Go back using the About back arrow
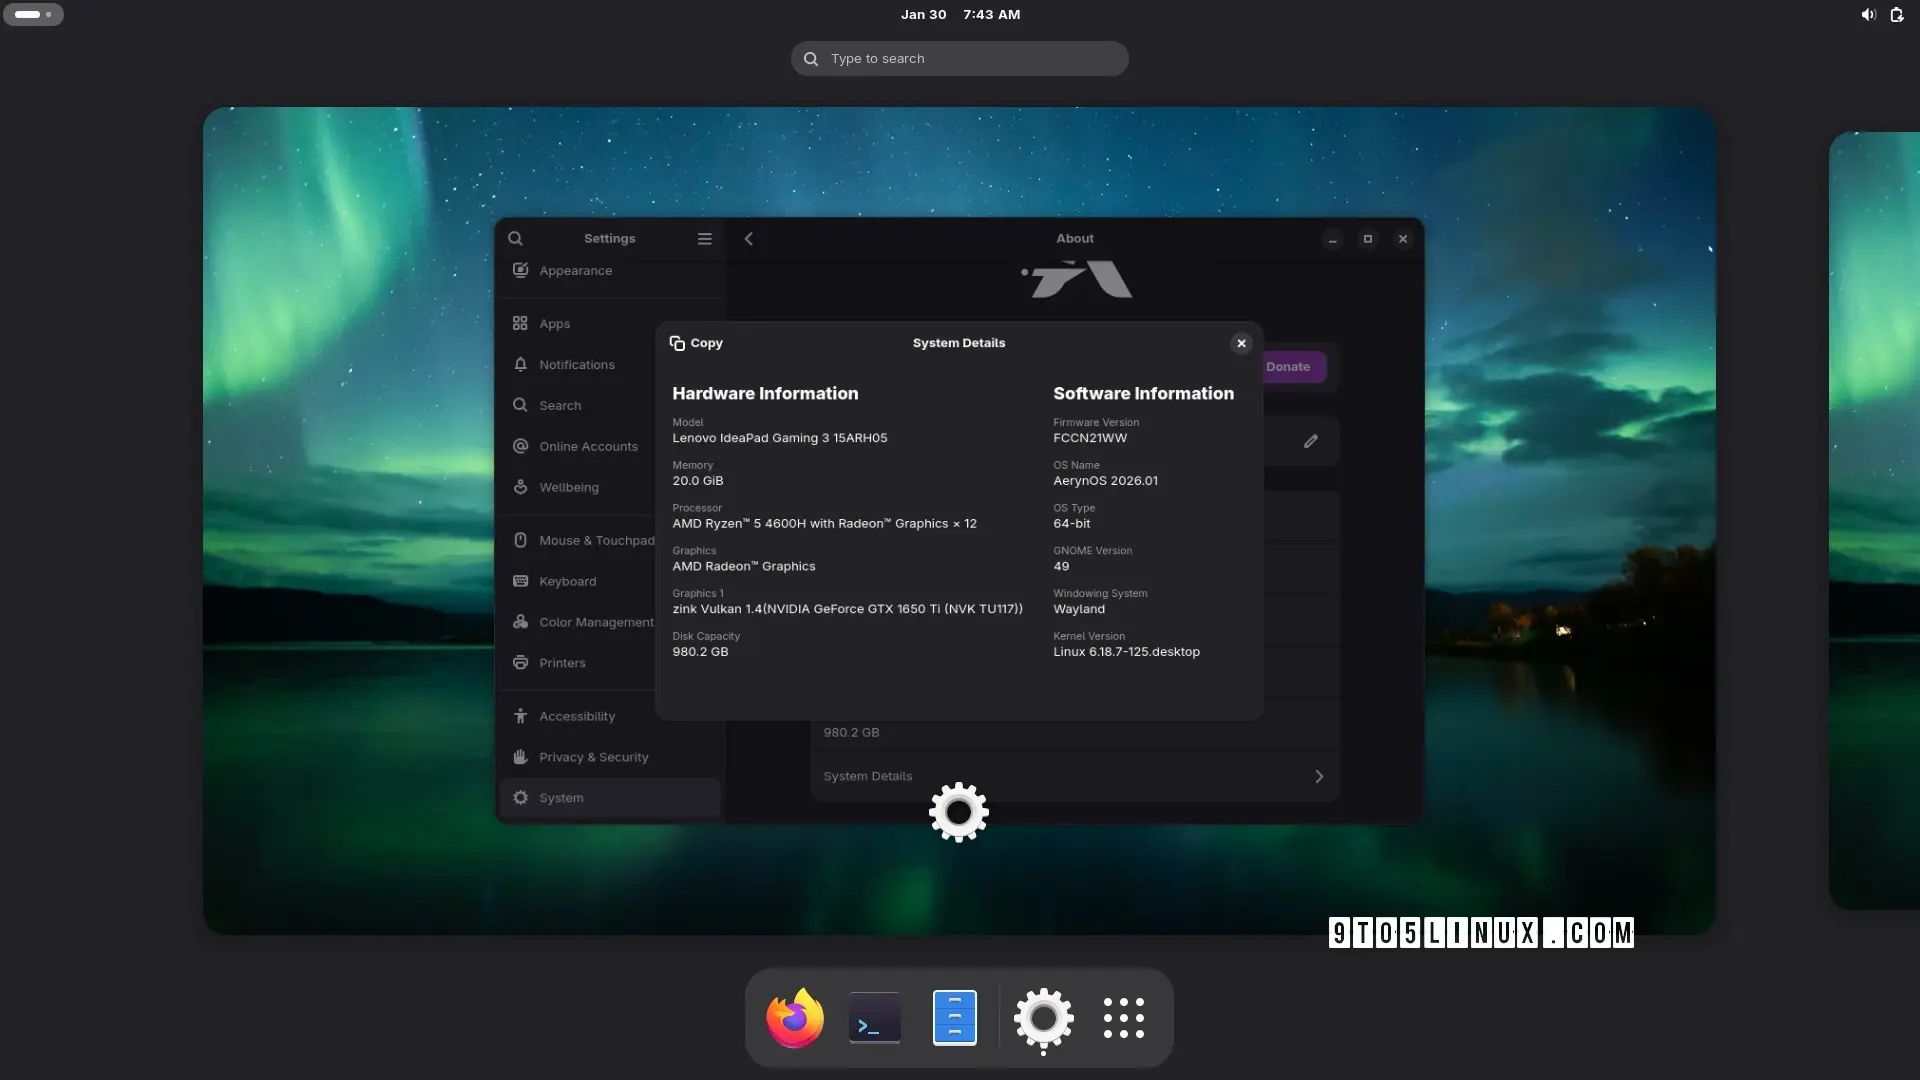 point(749,238)
